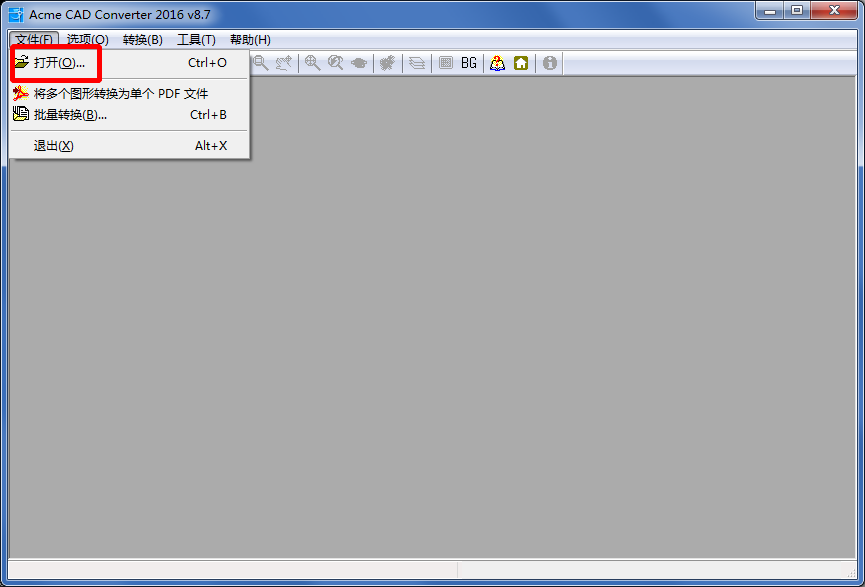Click the zoom previous magnifier icon

pyautogui.click(x=335, y=63)
